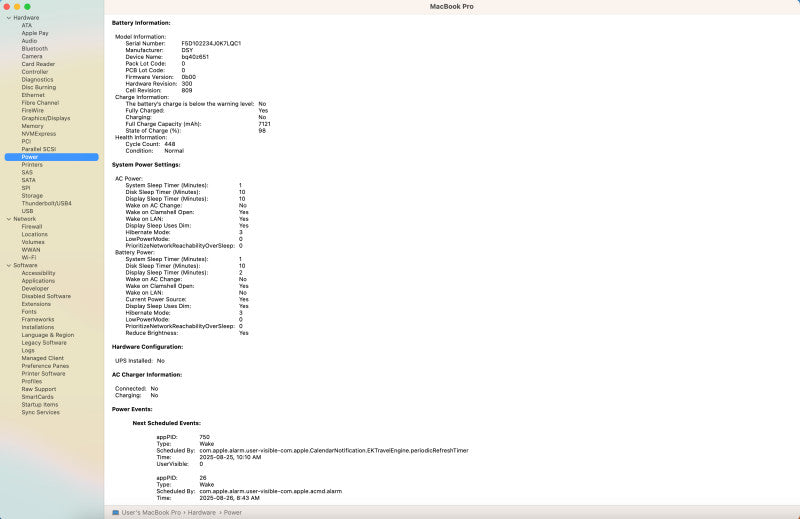Select Preference Panes in the sidebar

tap(45, 366)
